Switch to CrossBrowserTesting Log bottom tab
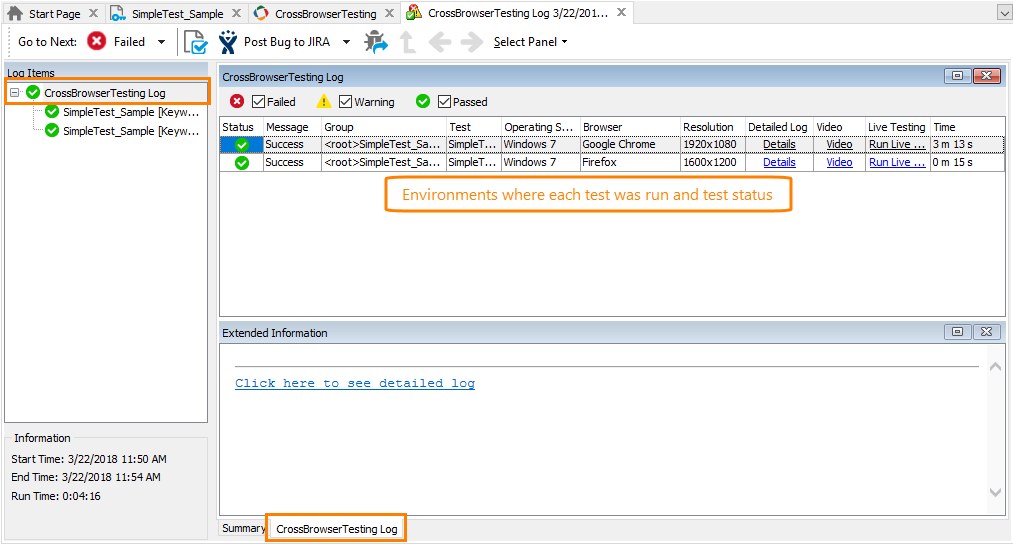 click(337, 528)
